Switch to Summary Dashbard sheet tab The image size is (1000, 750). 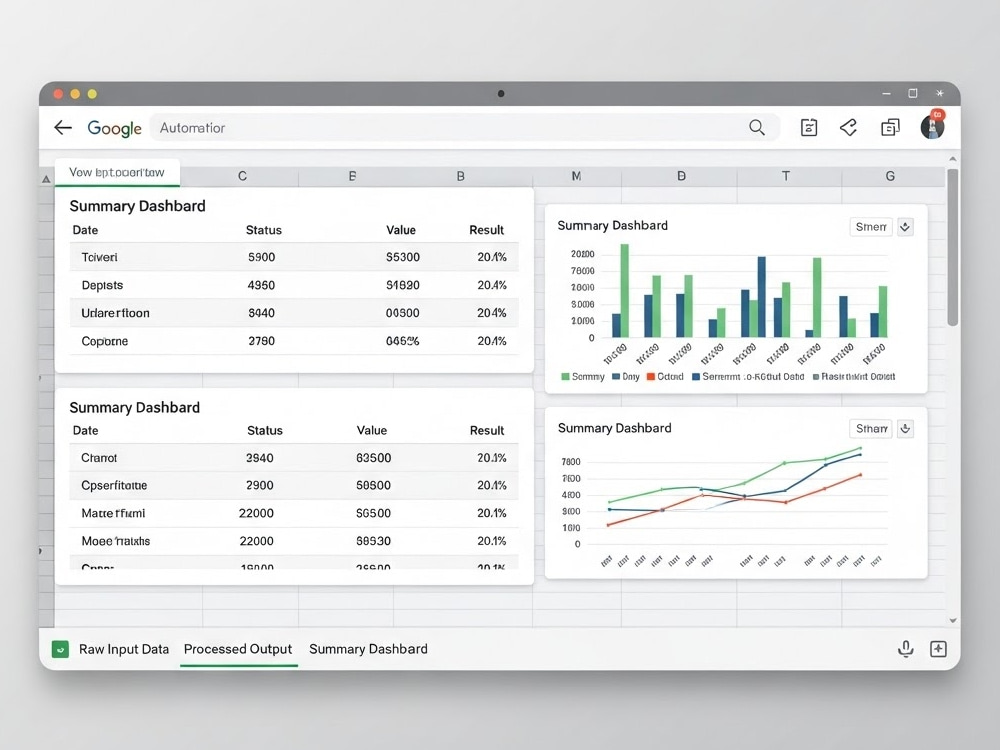tap(369, 649)
